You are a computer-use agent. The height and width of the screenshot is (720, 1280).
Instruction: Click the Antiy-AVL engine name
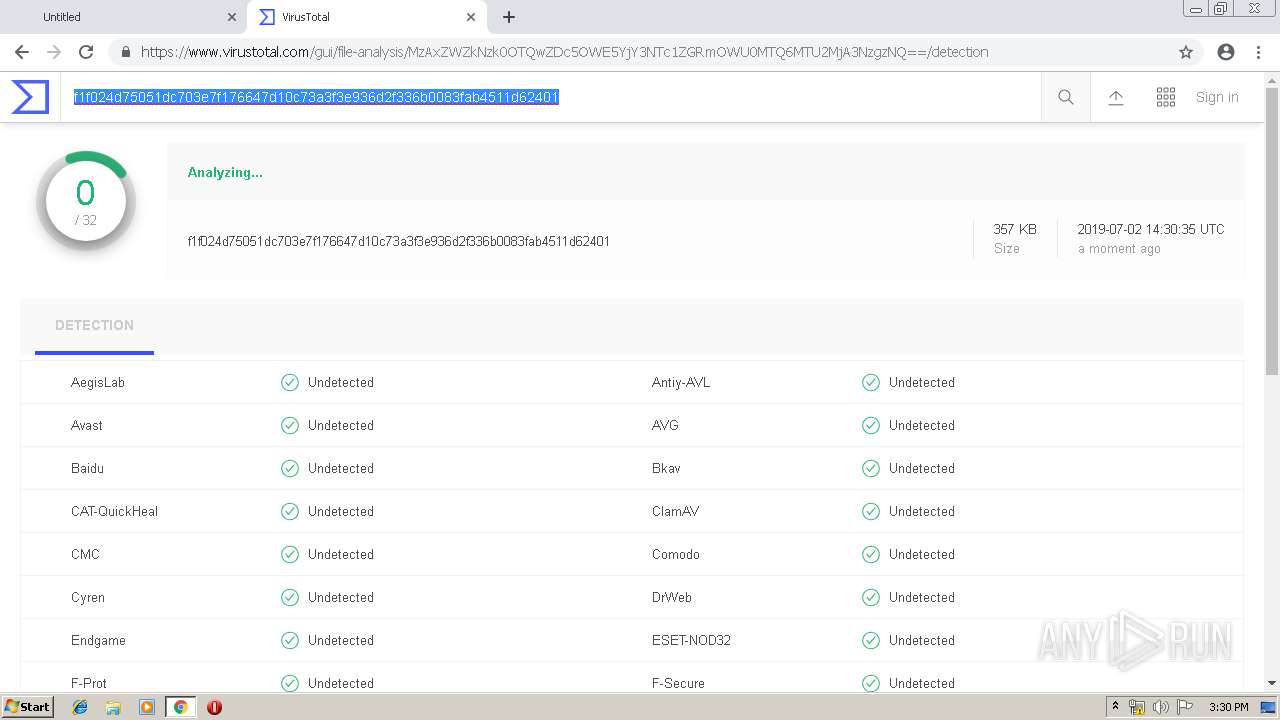681,382
